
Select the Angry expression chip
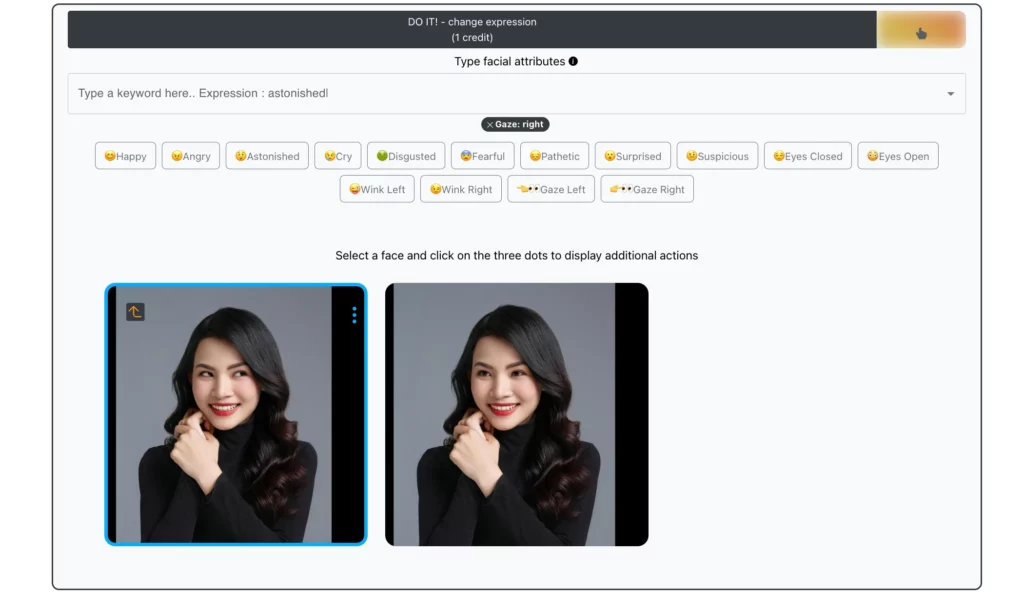[190, 156]
